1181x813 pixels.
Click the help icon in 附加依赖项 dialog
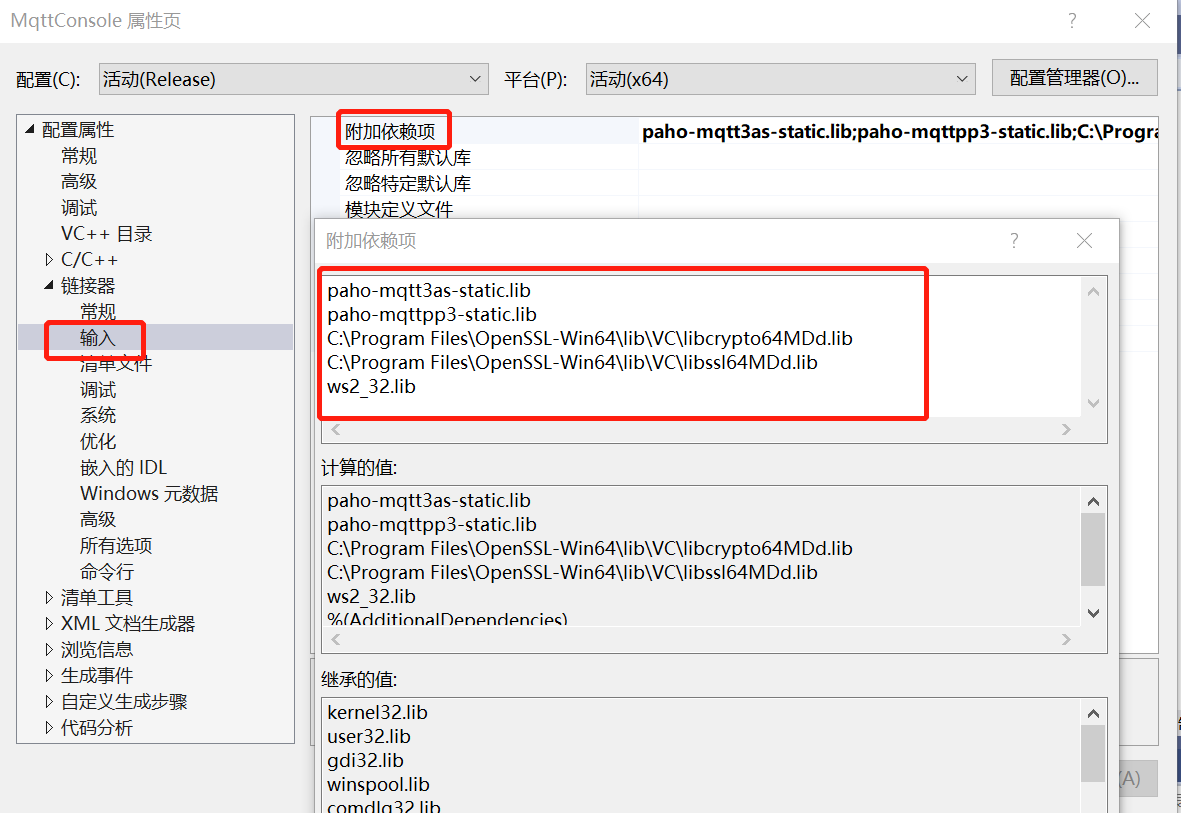[x=1013, y=240]
